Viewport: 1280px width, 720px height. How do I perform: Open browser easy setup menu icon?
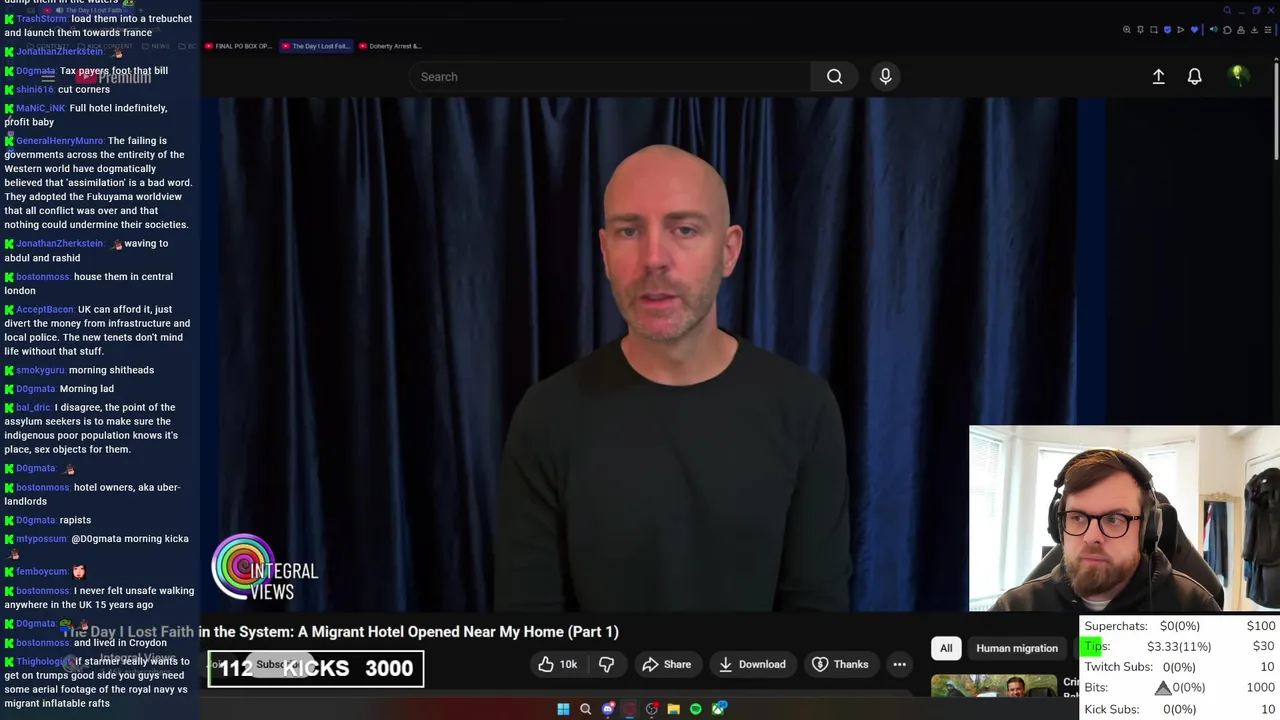pos(1268,30)
